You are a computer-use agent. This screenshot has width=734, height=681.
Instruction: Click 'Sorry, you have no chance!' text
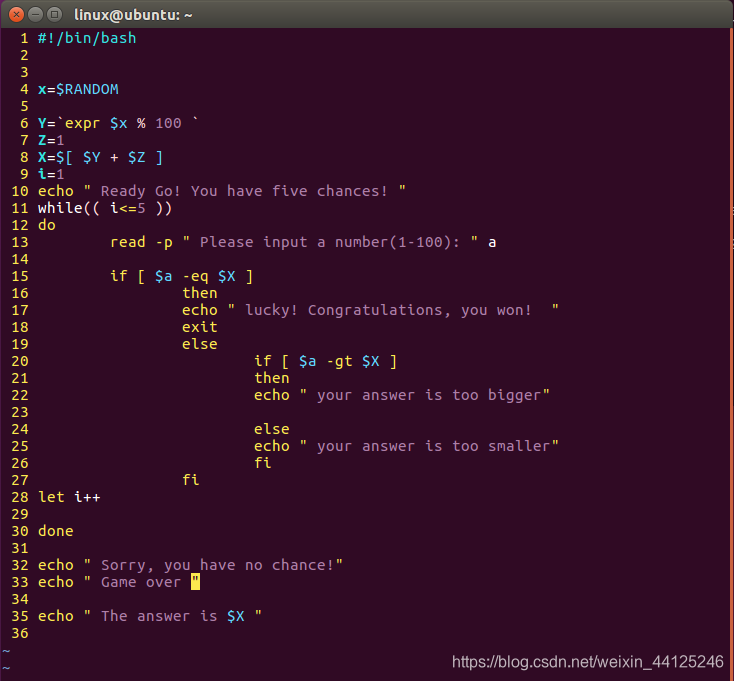coord(218,565)
